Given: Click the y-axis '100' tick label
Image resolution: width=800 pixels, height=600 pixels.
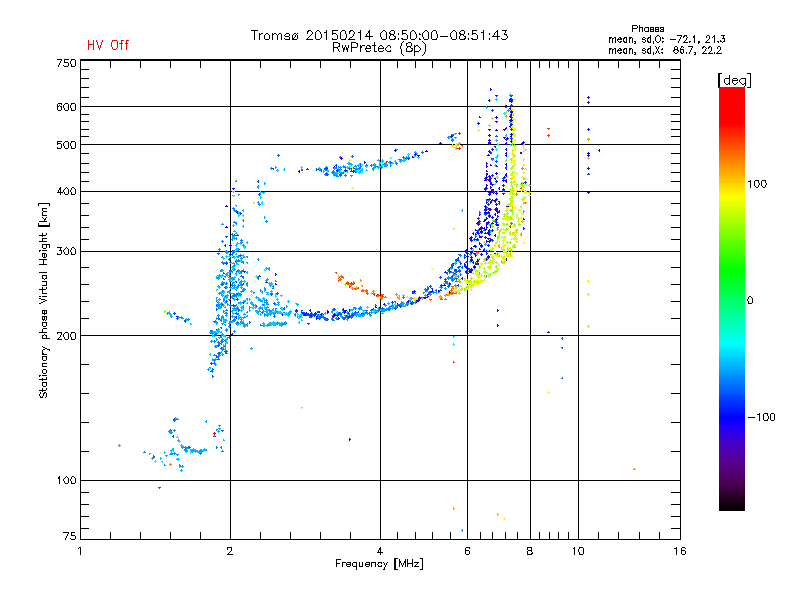Looking at the screenshot, I should (x=66, y=480).
